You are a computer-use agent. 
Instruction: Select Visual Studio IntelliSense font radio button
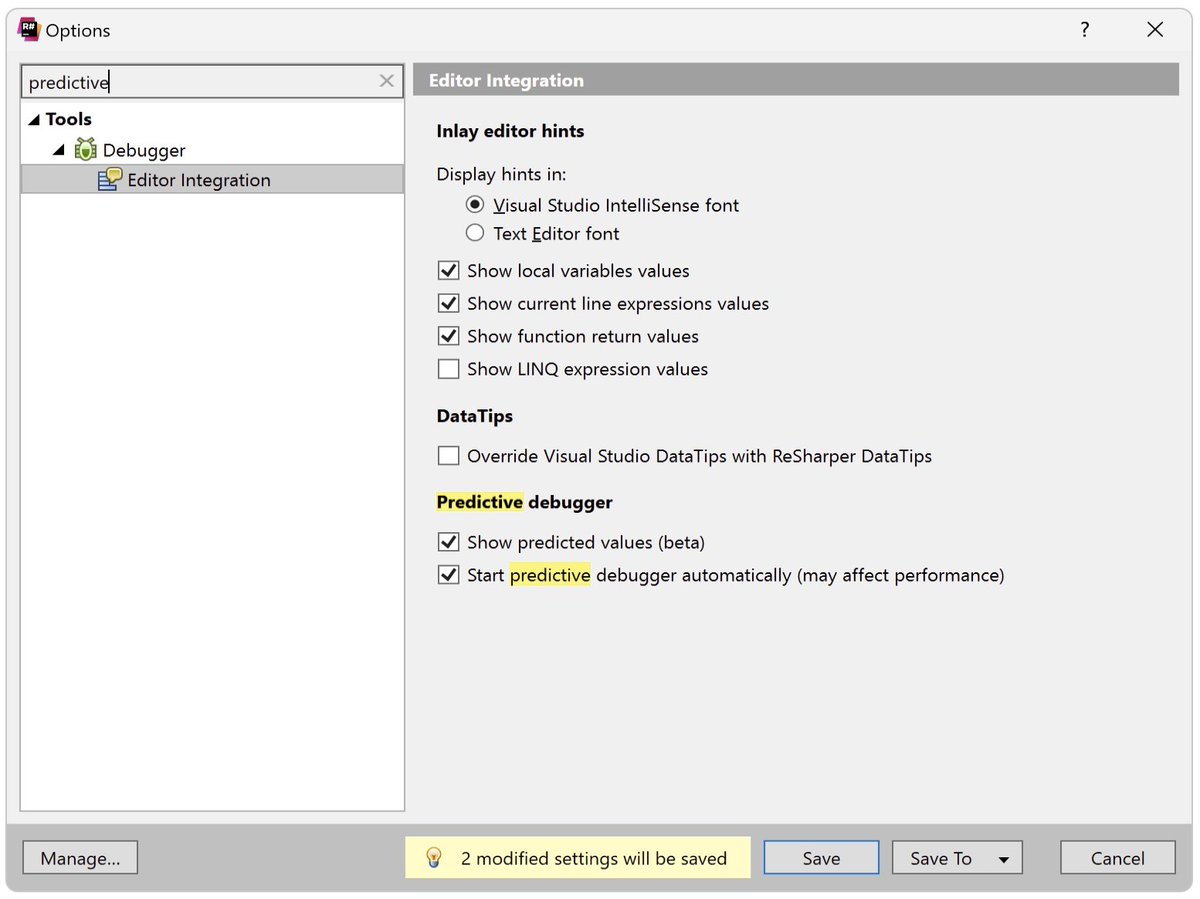(475, 205)
